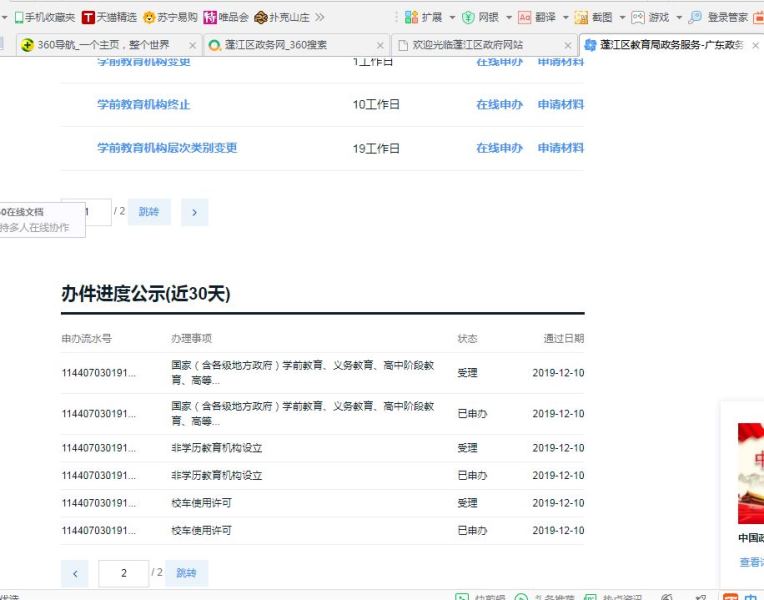
Task: Click 在线申办 for 学前教育机构终止
Action: (499, 104)
